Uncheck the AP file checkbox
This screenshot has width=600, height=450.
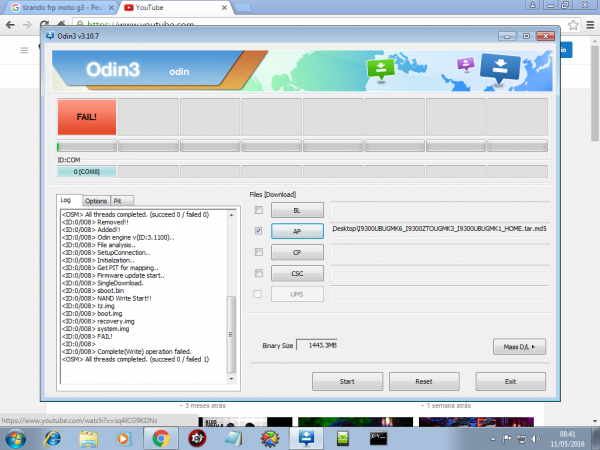(x=259, y=231)
